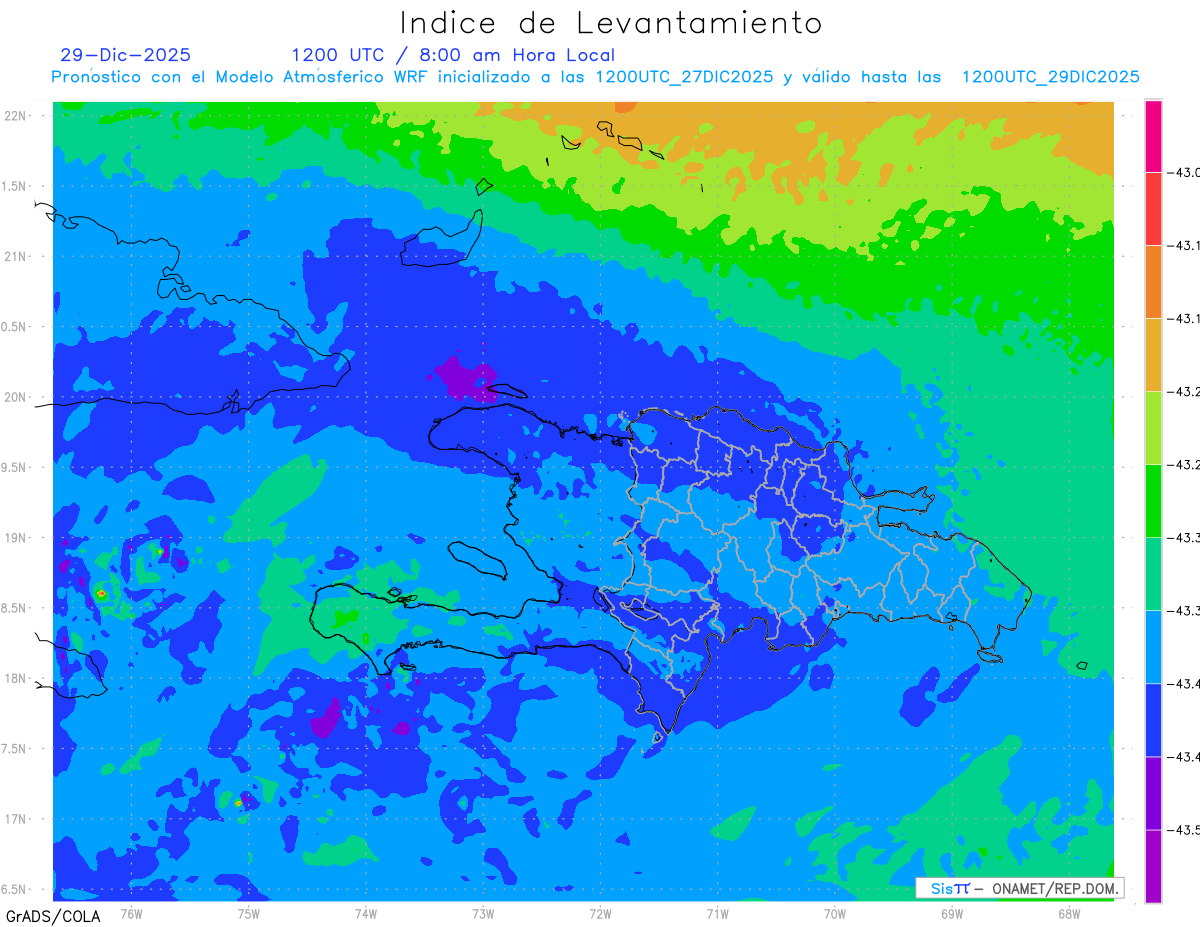The height and width of the screenshot is (927, 1200).
Task: Click the '-43.0' color bar label
Action: coord(1185,173)
